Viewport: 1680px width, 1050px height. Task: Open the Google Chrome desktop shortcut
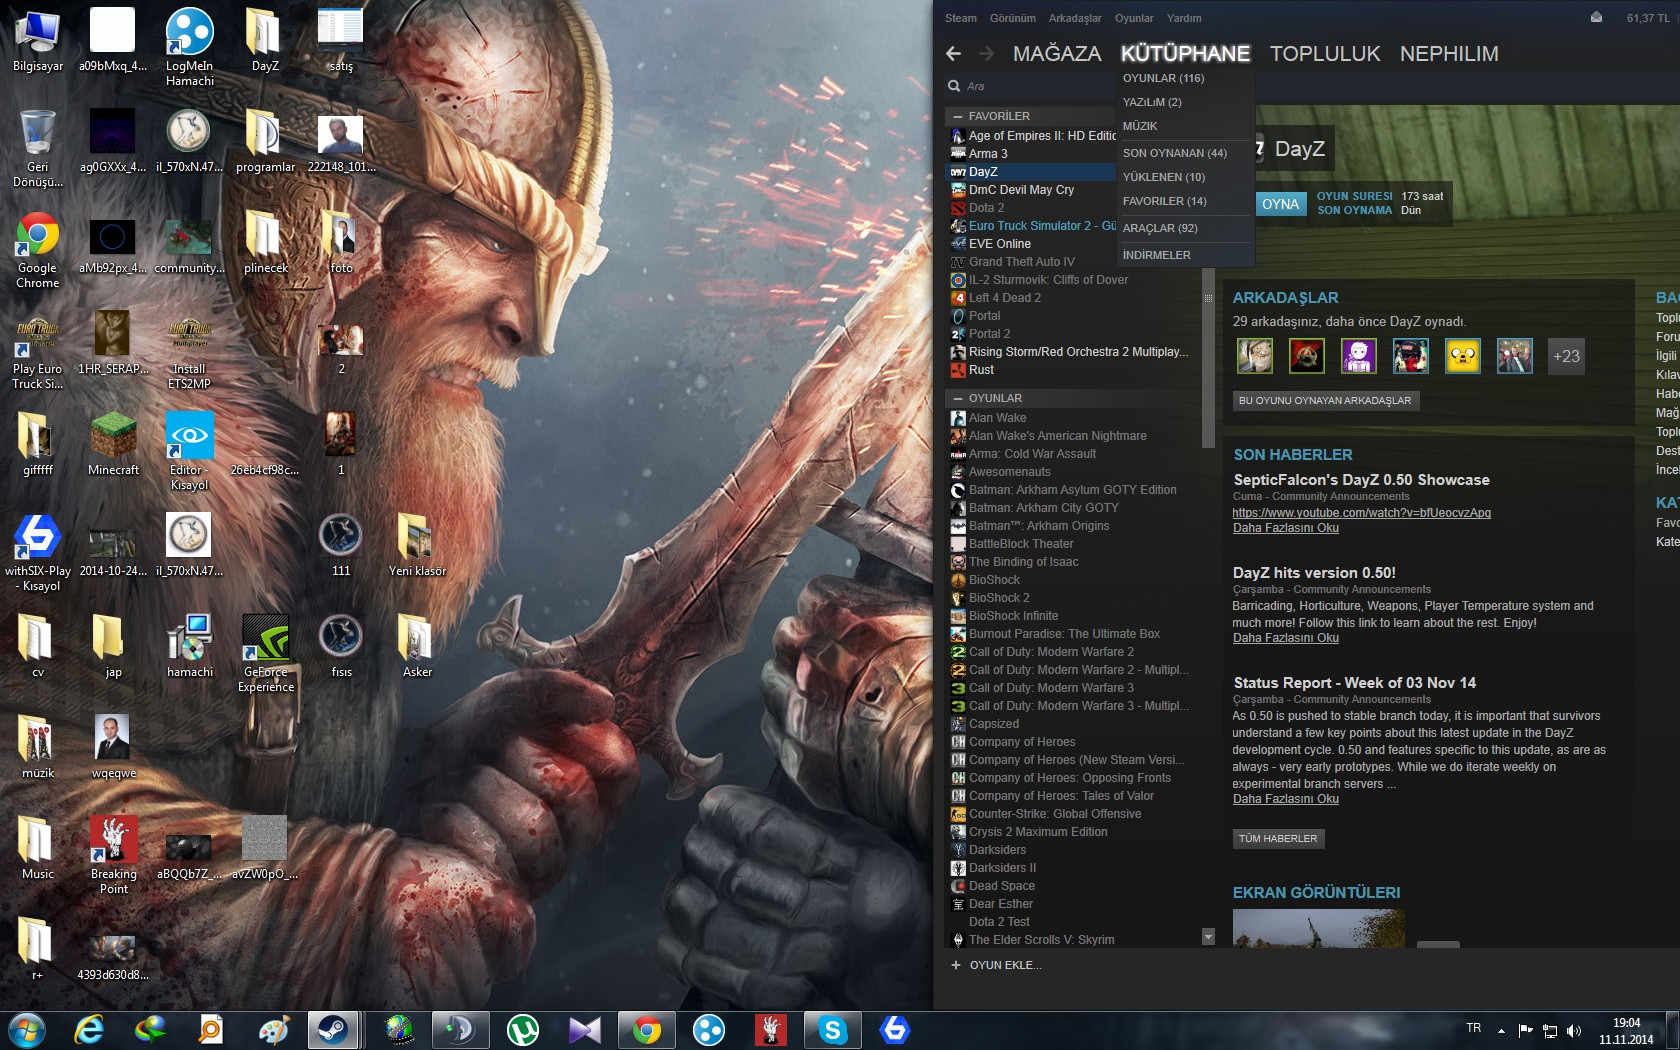click(38, 250)
